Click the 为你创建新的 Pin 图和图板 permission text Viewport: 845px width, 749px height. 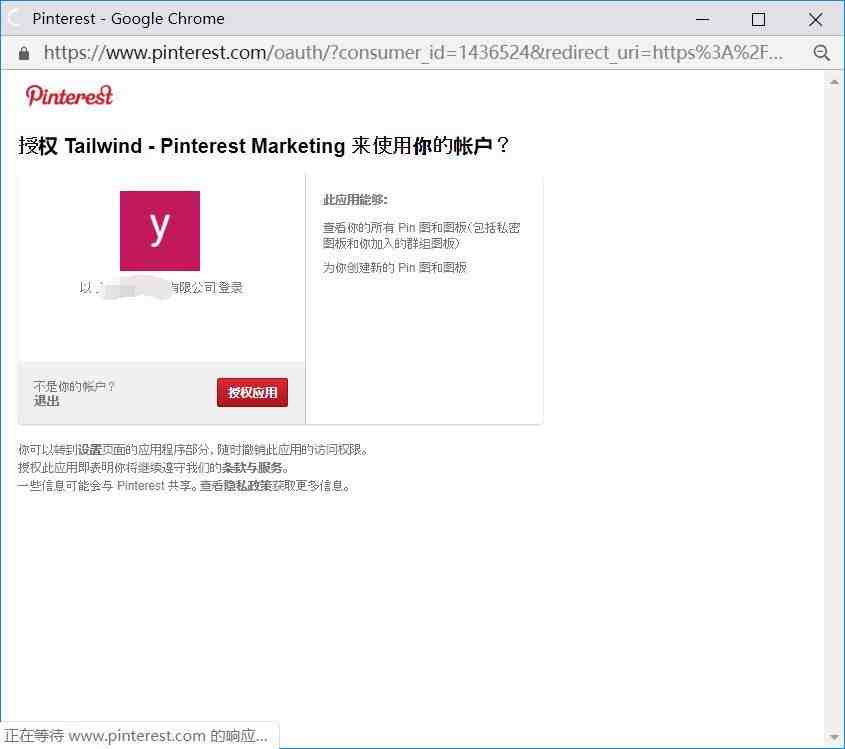pos(394,267)
